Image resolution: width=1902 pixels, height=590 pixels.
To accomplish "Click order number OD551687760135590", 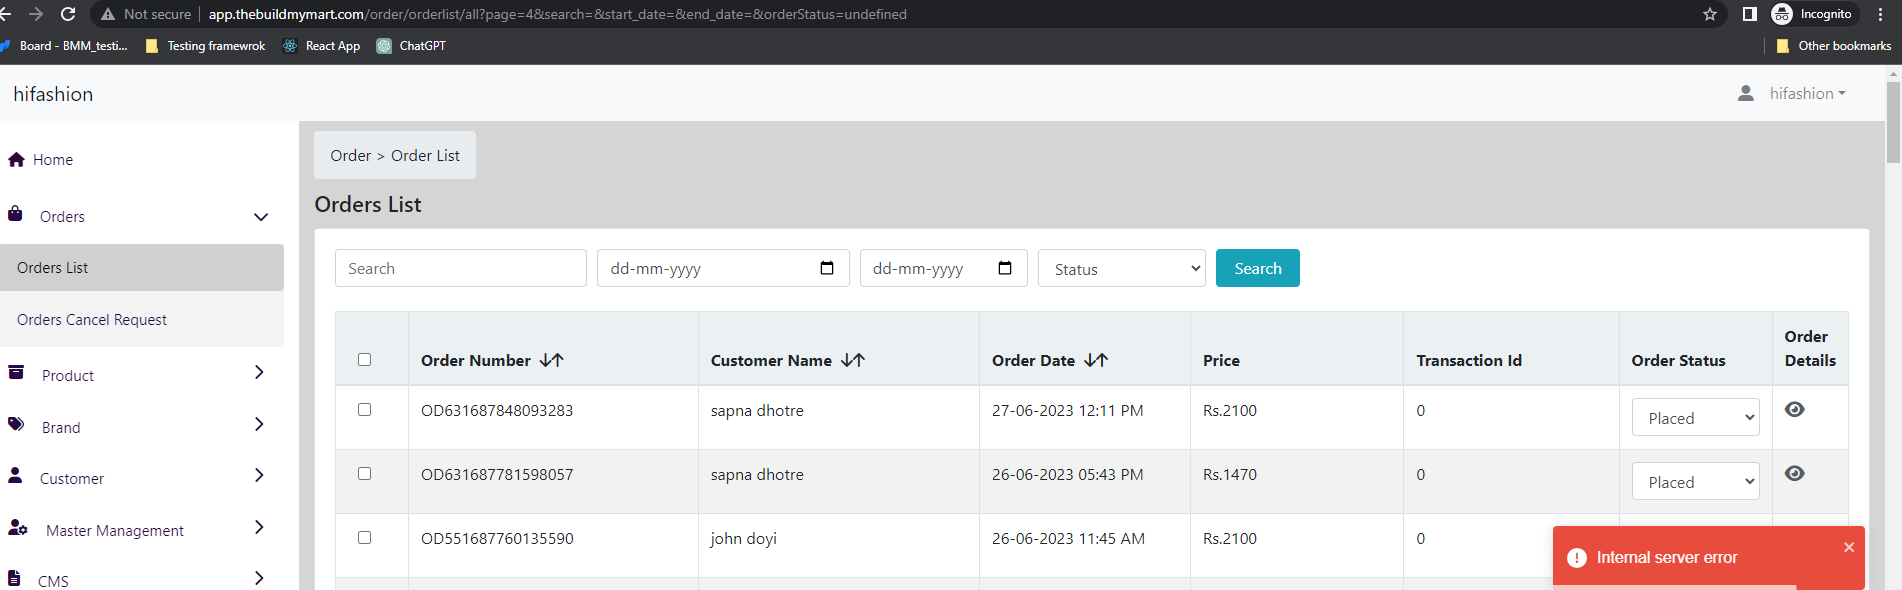I will [497, 539].
